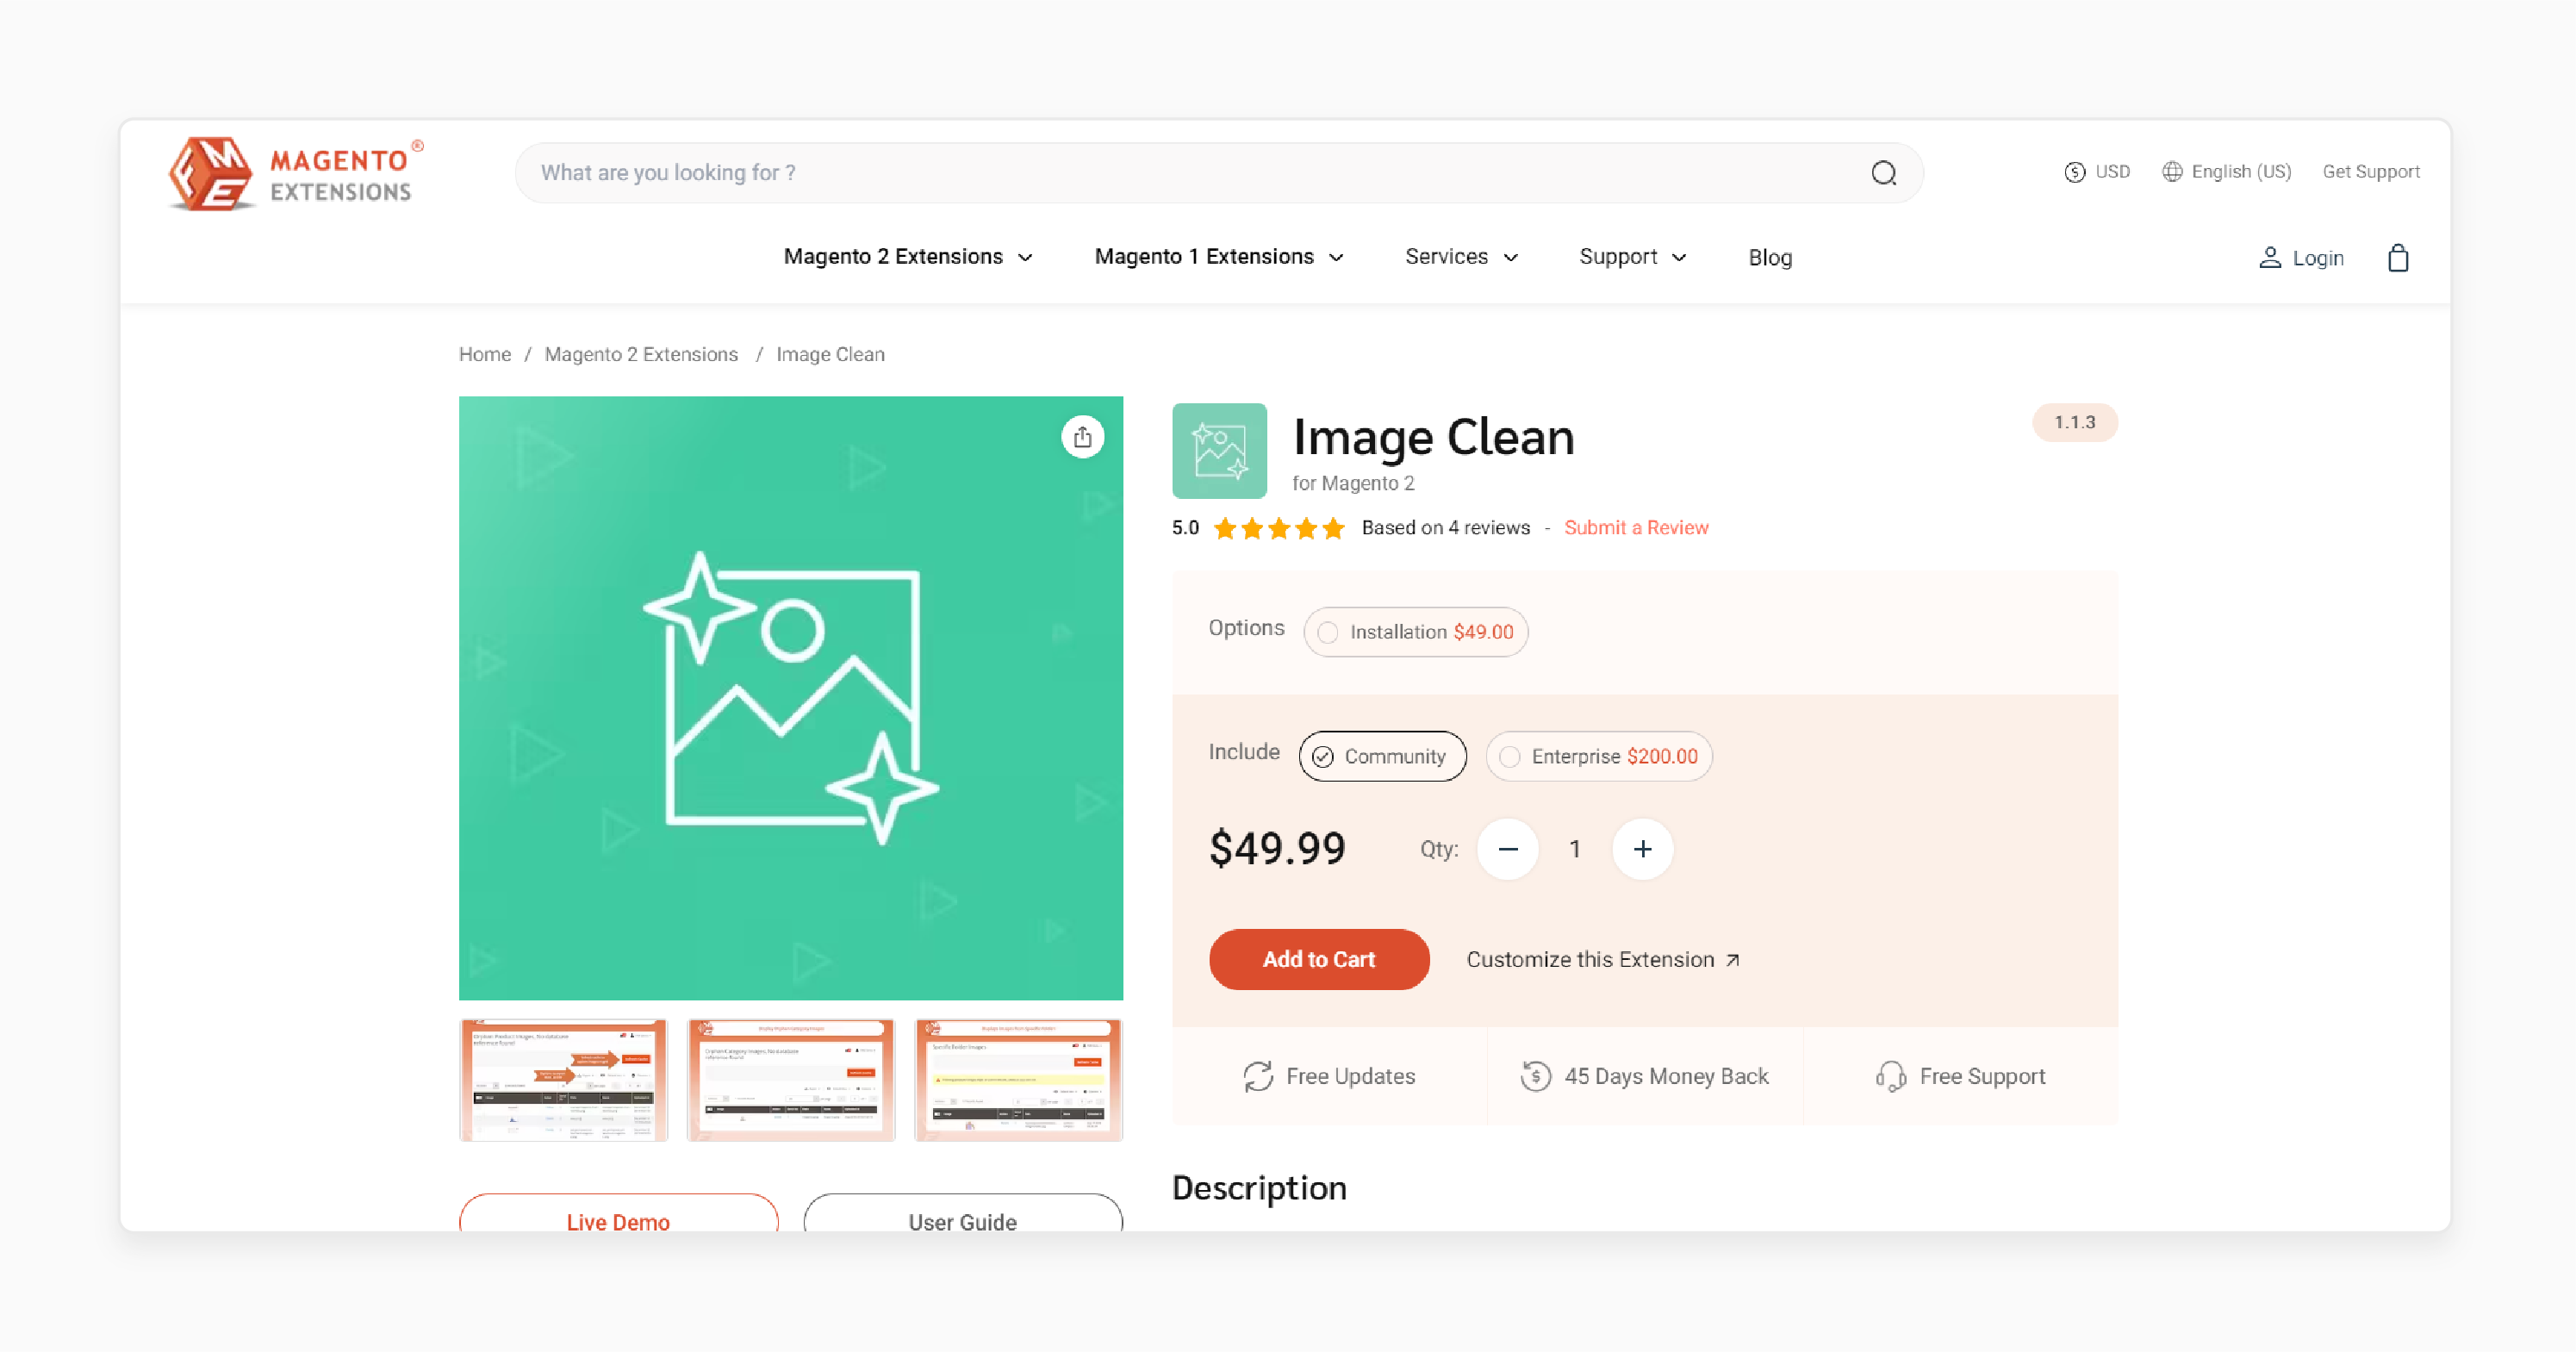2576x1352 pixels.
Task: Expand the Support menu
Action: coord(1633,257)
